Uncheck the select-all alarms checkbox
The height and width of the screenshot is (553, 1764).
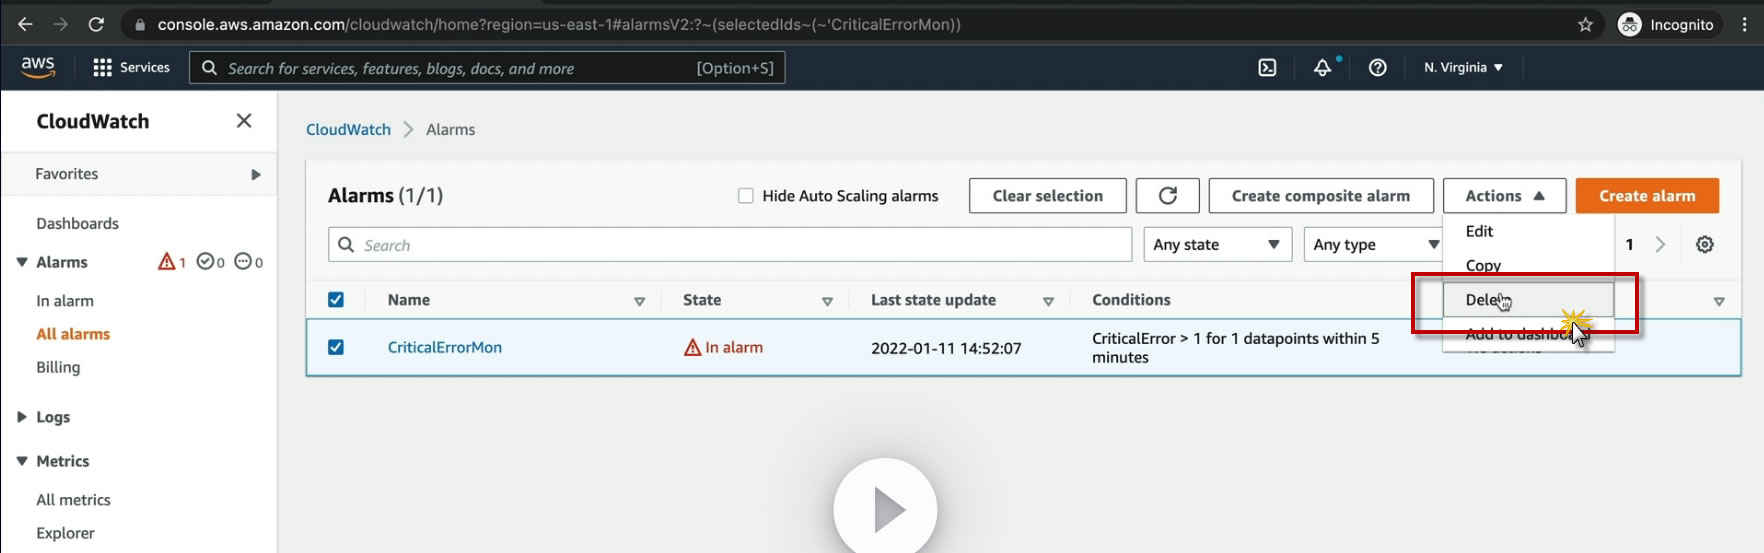[336, 300]
